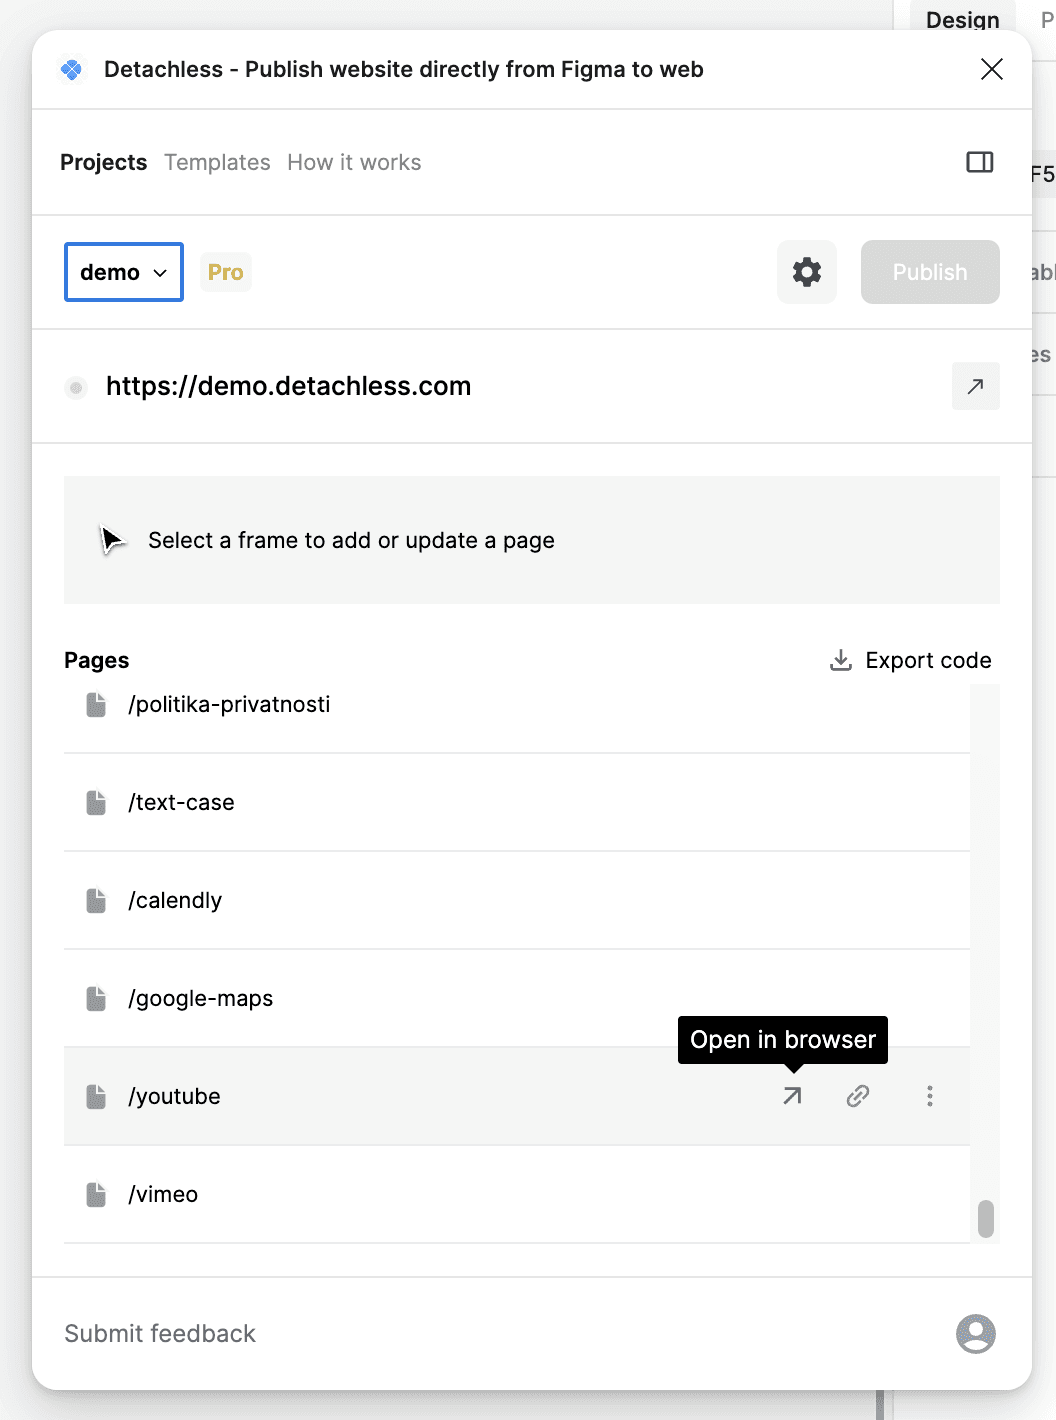1056x1420 pixels.
Task: Click the page file icon next to /vimeo
Action: point(96,1194)
